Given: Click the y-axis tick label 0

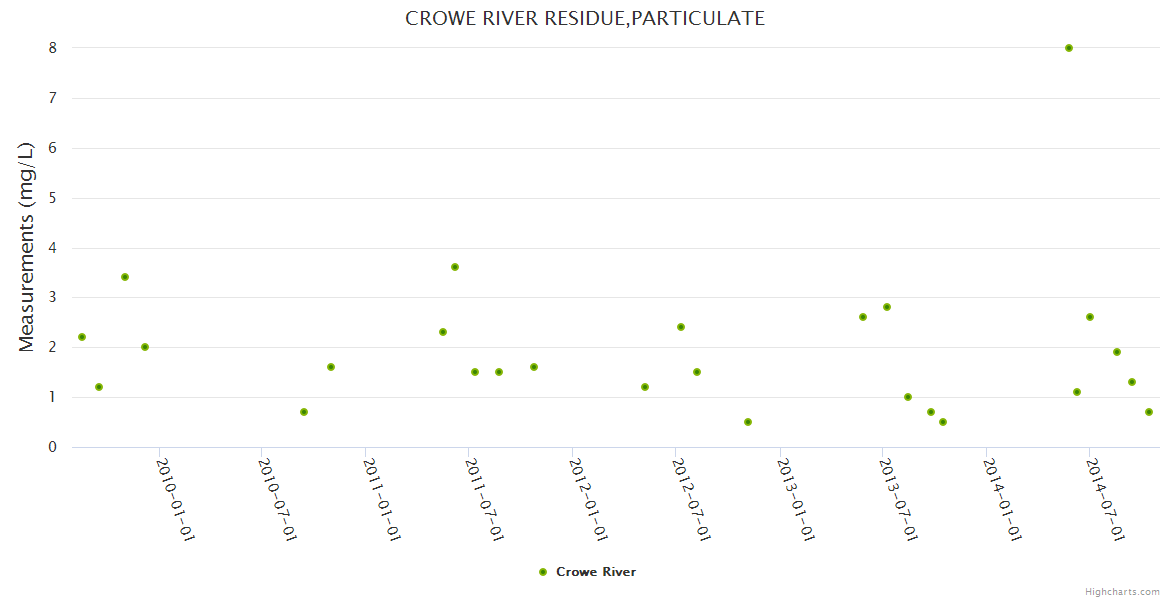Looking at the screenshot, I should (x=52, y=447).
